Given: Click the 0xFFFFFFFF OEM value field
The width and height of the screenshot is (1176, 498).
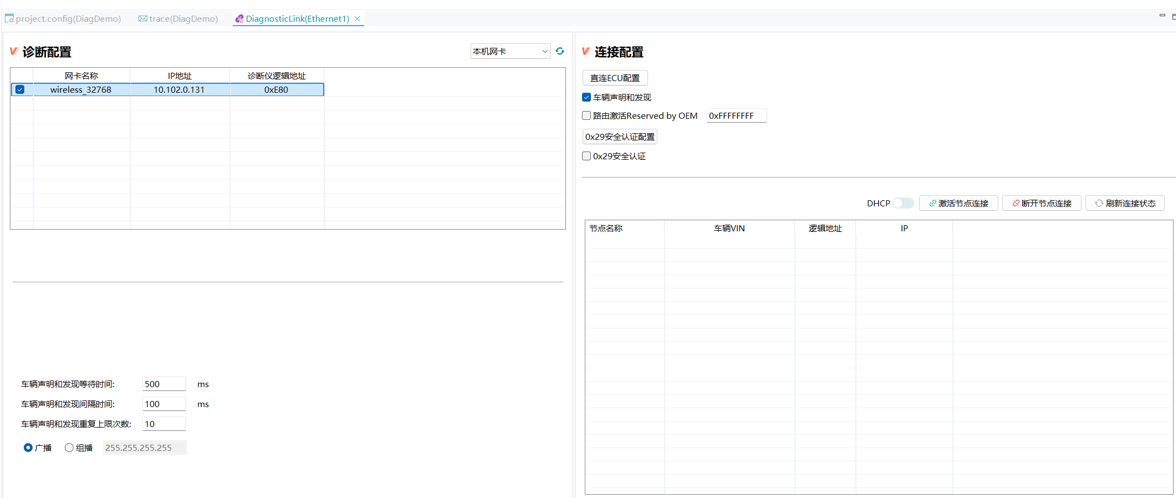Looking at the screenshot, I should click(x=736, y=116).
